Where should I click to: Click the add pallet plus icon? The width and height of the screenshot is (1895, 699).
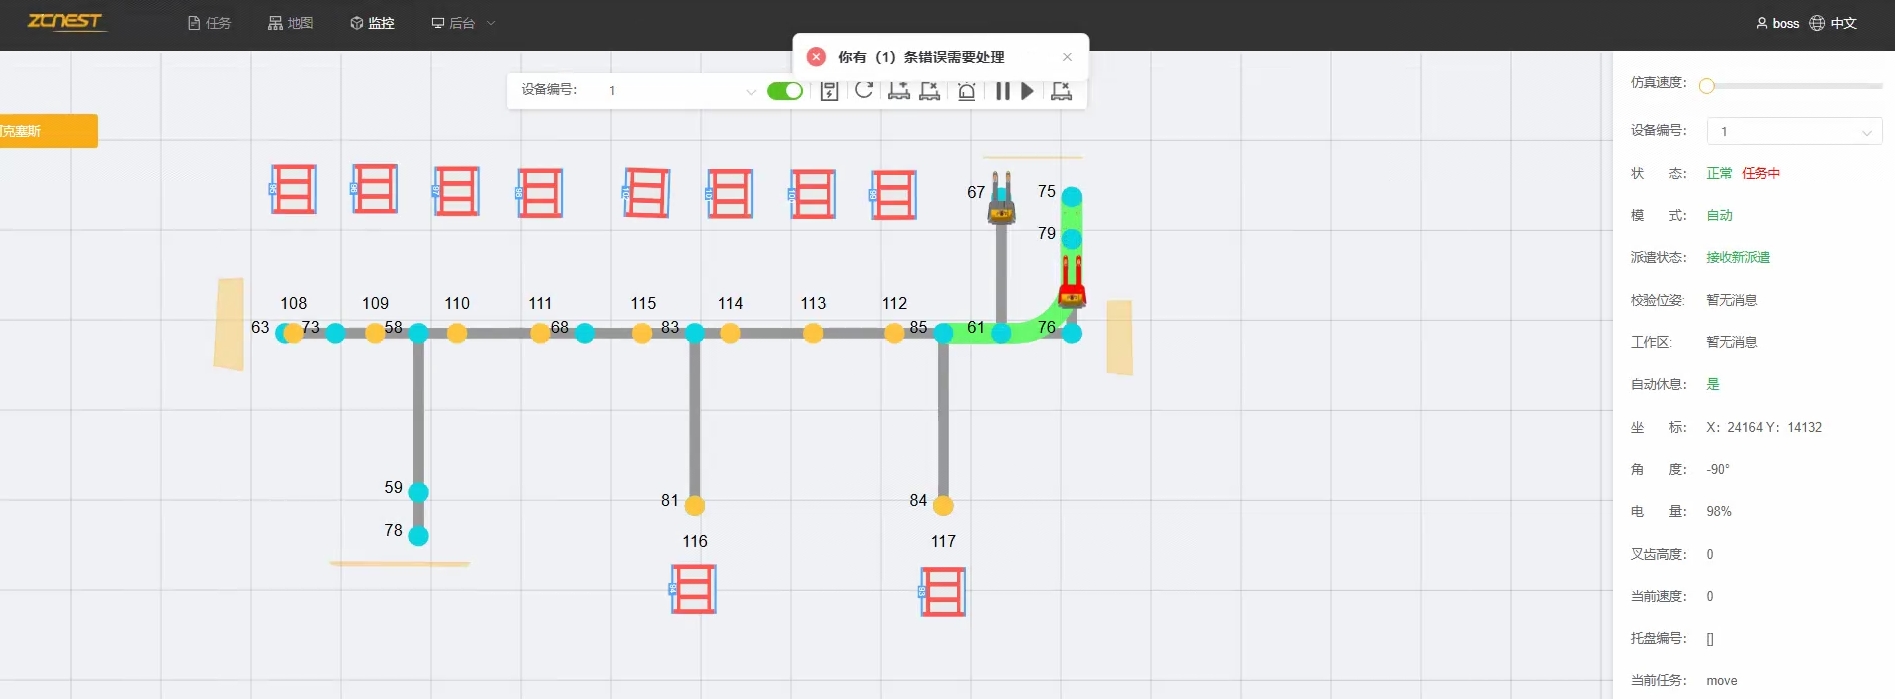pyautogui.click(x=898, y=91)
